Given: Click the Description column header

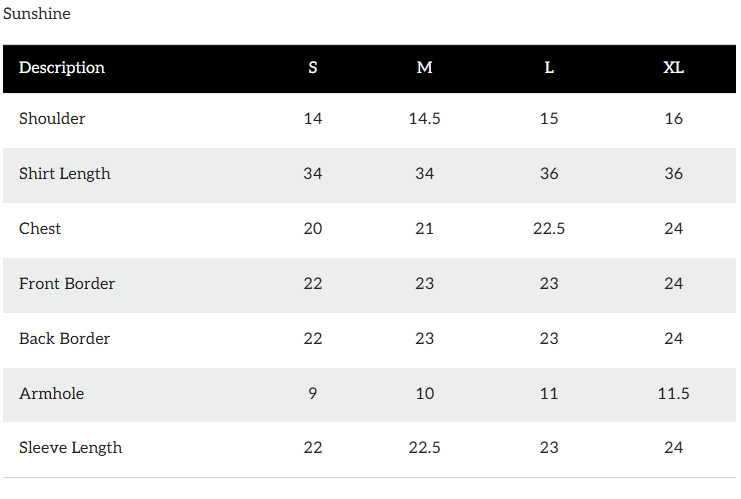Looking at the screenshot, I should coord(62,68).
